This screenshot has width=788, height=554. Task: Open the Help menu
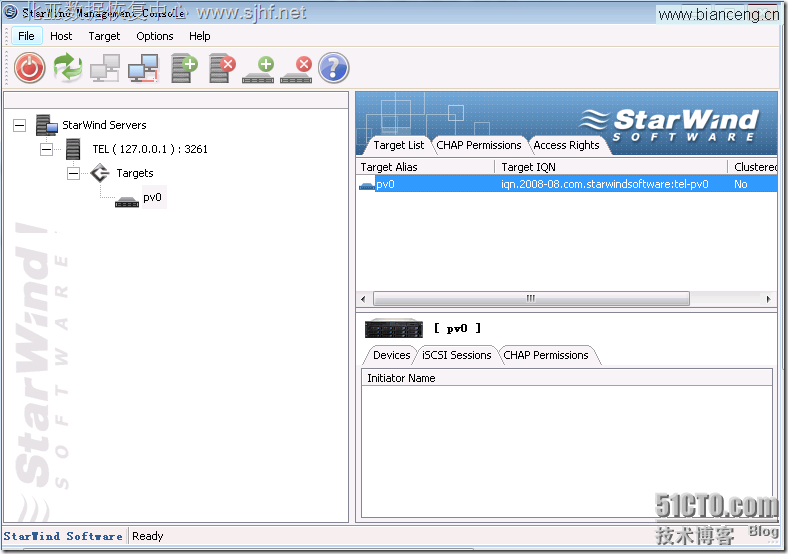coord(200,36)
